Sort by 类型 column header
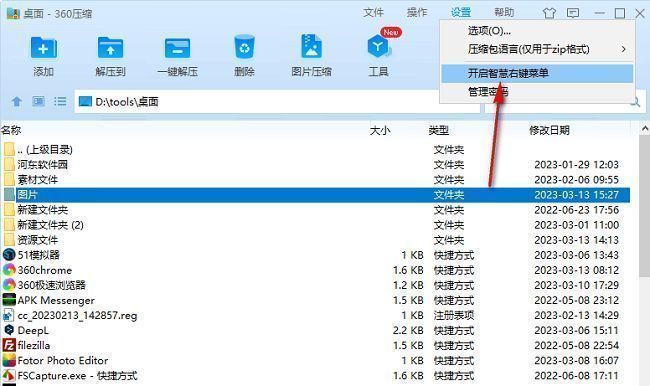This screenshot has height=386, width=650. (x=439, y=131)
